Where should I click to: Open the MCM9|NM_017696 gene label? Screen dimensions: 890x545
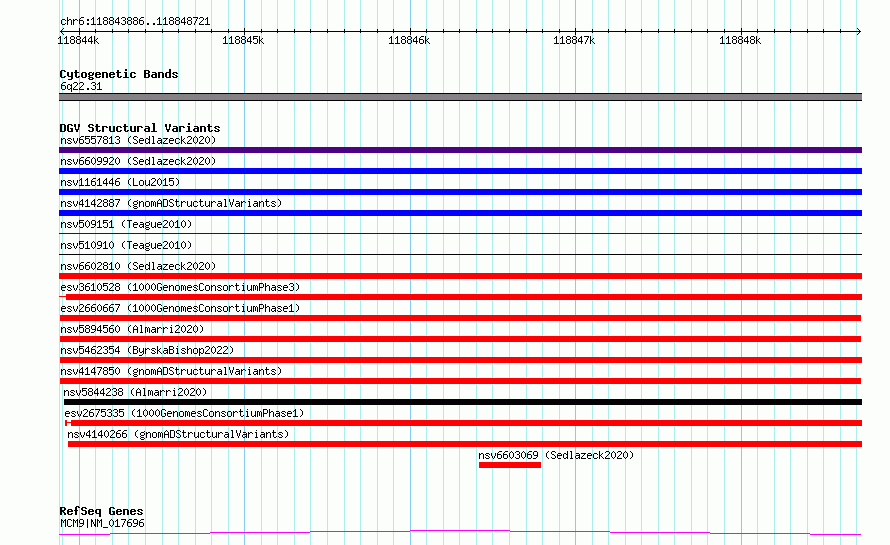102,523
